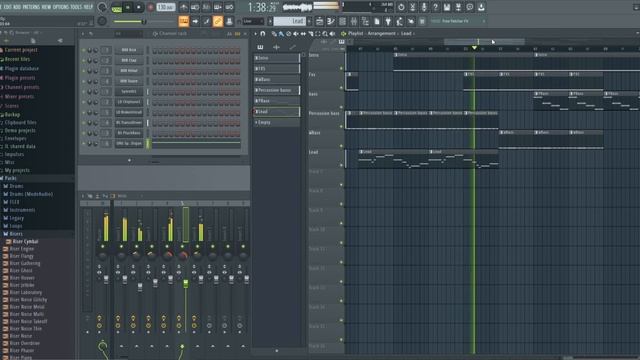Open the browser window icon
This screenshot has width=640, height=360.
(x=365, y=21)
